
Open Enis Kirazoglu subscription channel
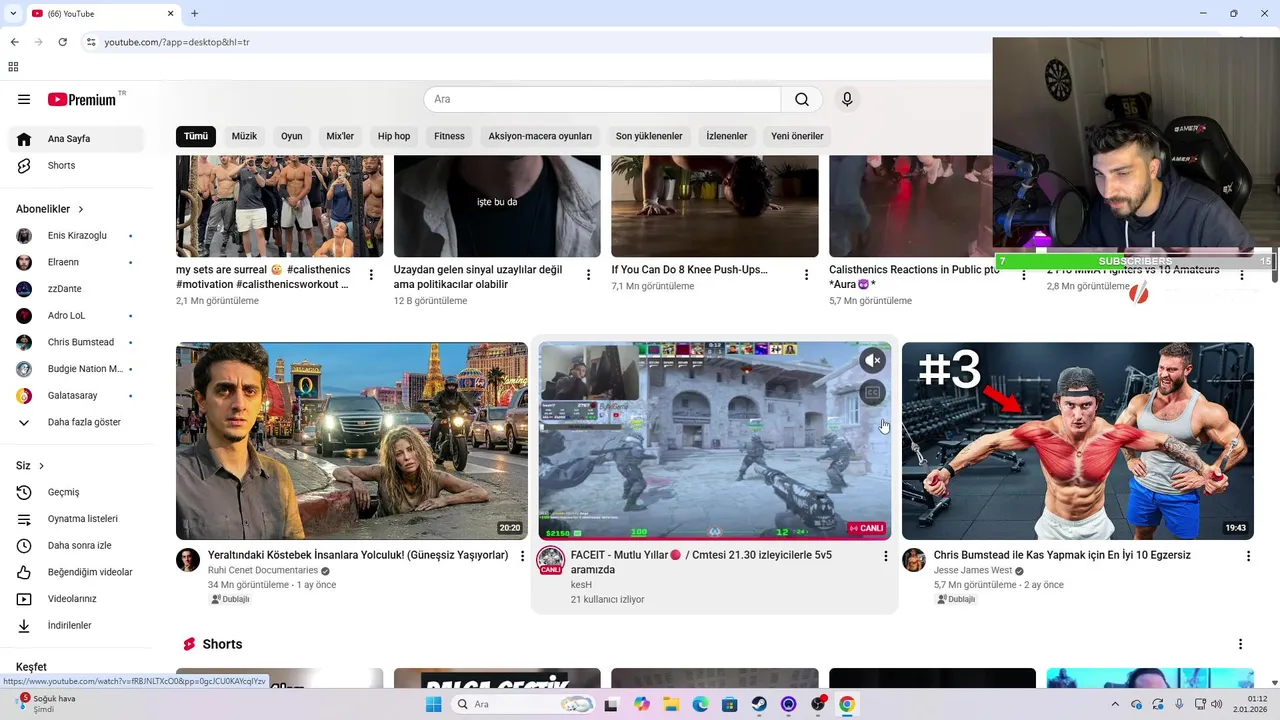76,236
